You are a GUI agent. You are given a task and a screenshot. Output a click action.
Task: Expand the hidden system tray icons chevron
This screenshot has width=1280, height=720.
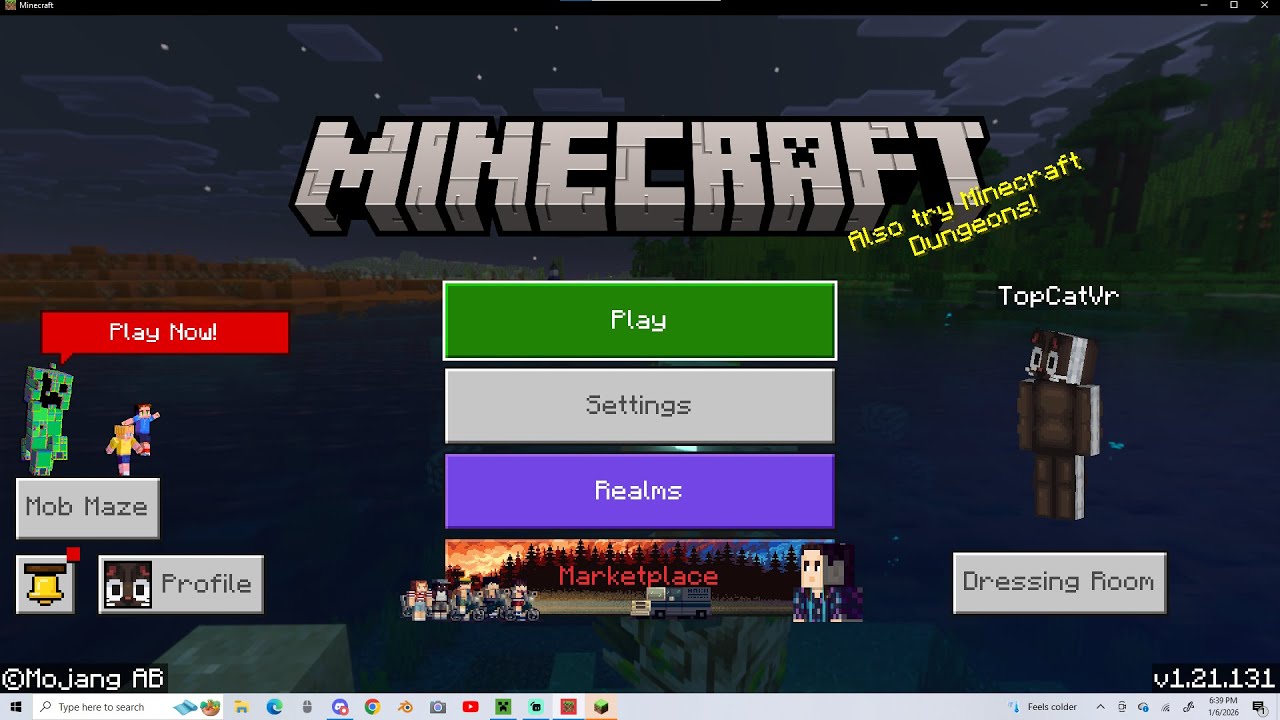click(x=1100, y=707)
